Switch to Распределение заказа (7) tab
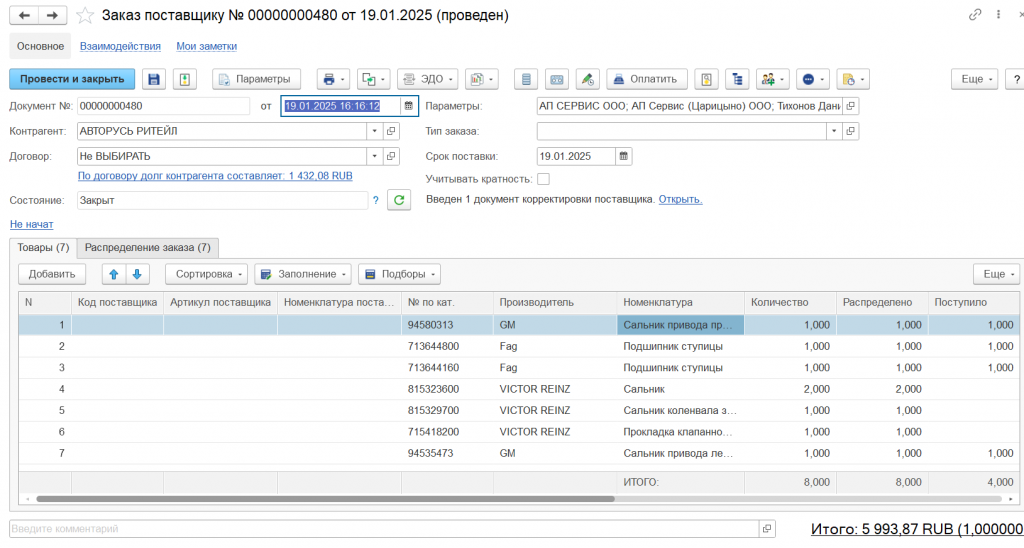 [148, 247]
